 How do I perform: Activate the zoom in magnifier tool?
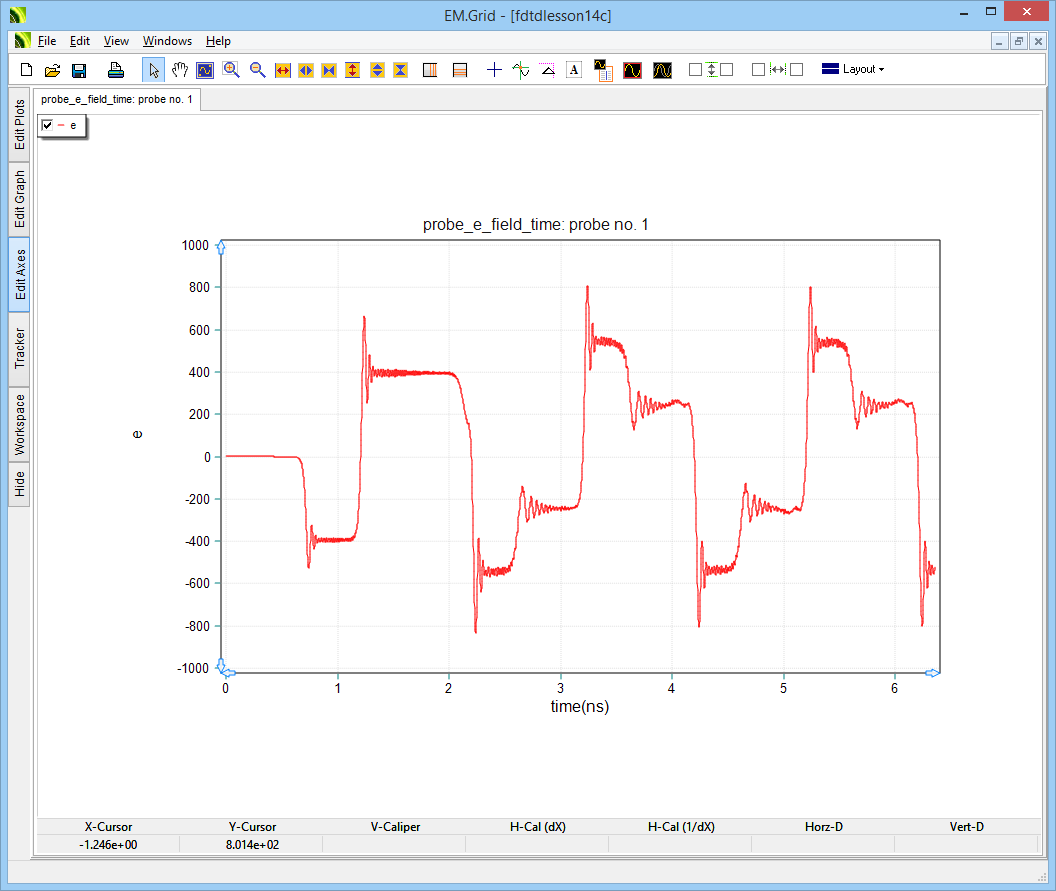tap(232, 70)
